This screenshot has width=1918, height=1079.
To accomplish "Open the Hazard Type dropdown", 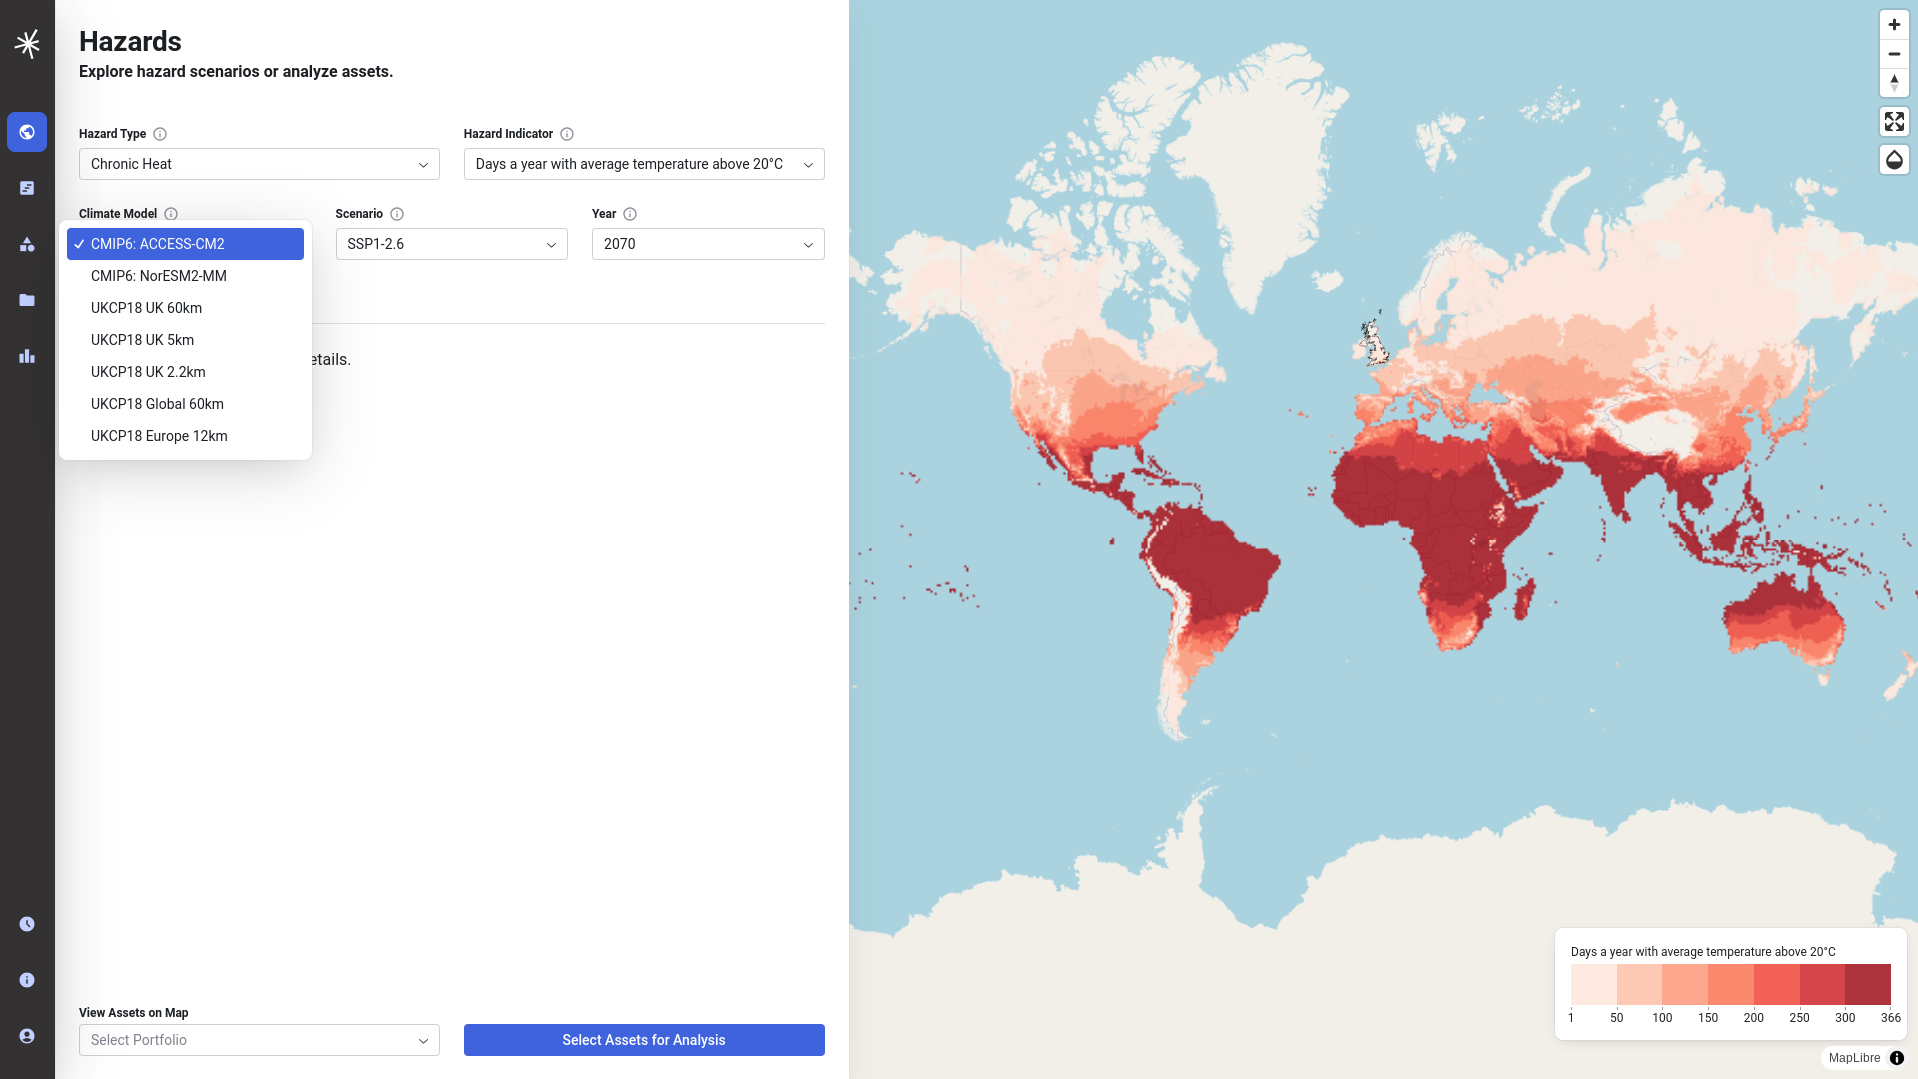I will tap(259, 164).
